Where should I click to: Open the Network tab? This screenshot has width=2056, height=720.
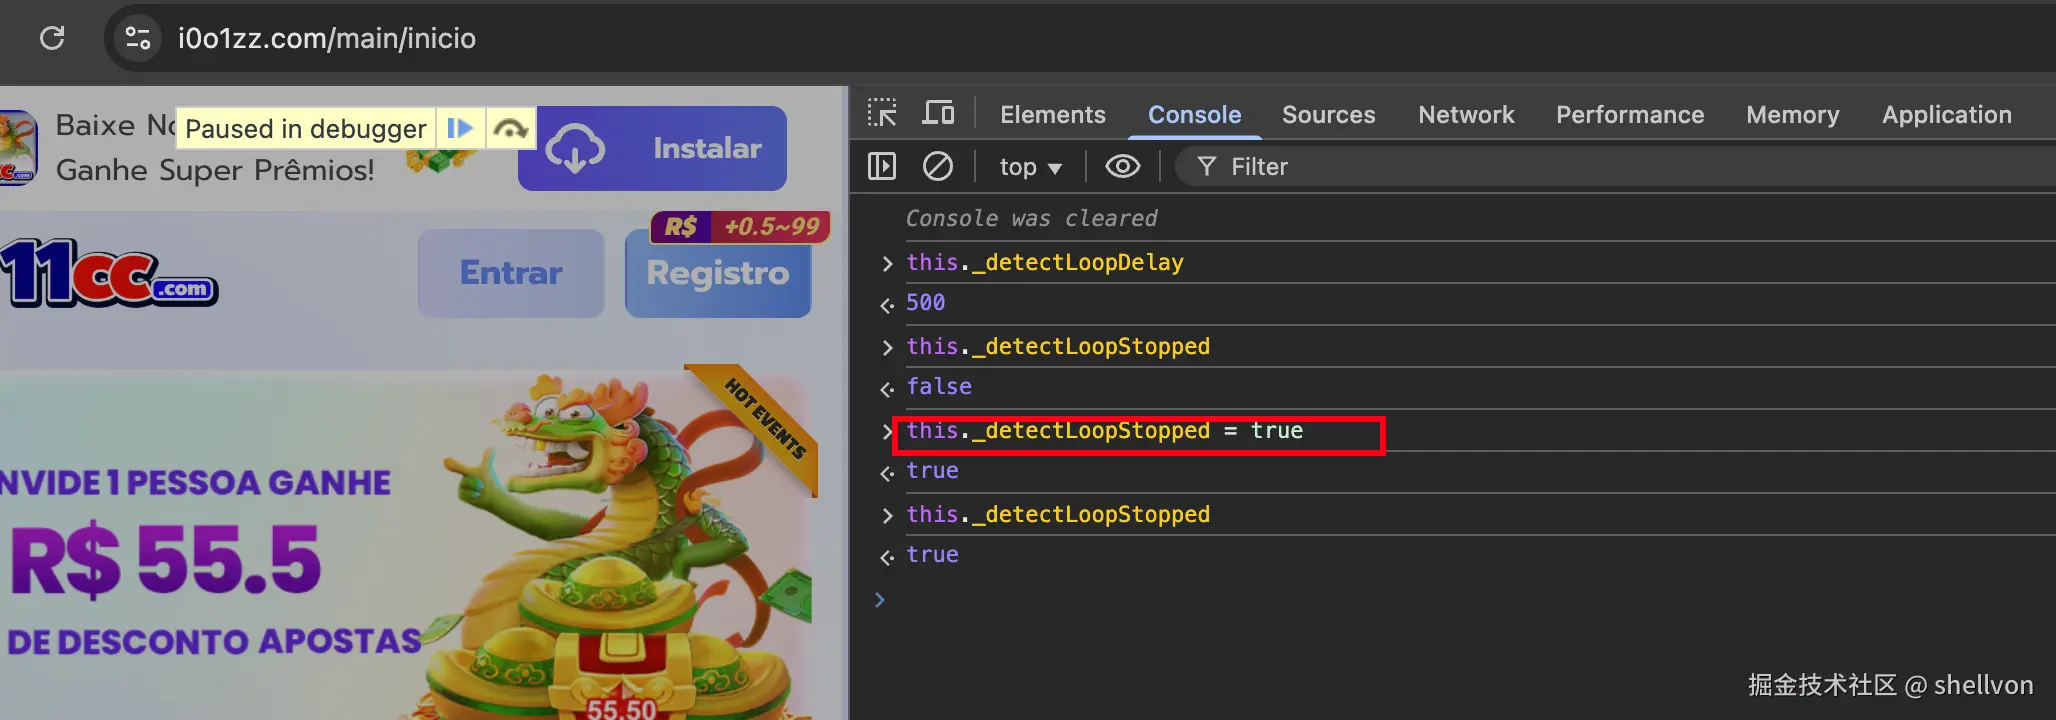[x=1466, y=114]
